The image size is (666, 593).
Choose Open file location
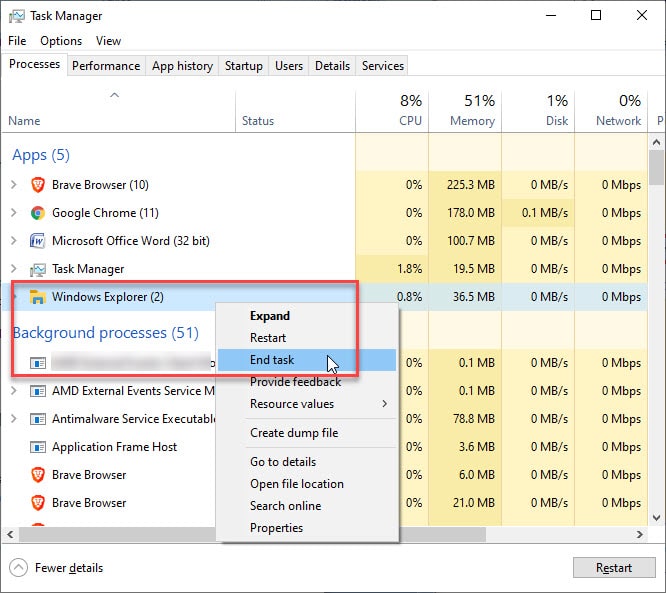[x=308, y=484]
